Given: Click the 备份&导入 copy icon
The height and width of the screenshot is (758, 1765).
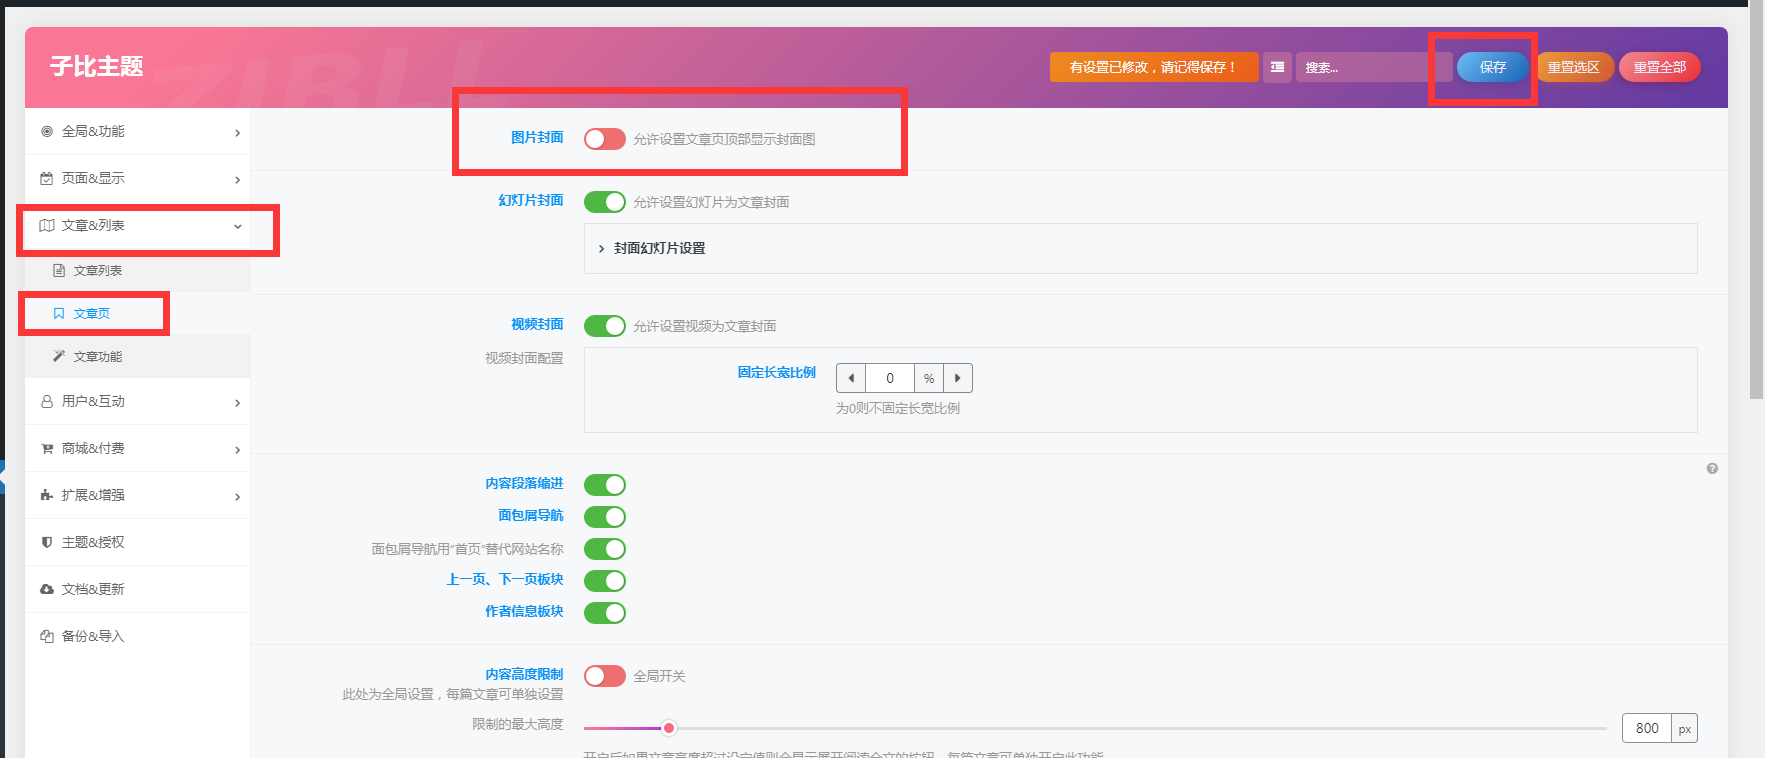Looking at the screenshot, I should pos(47,636).
